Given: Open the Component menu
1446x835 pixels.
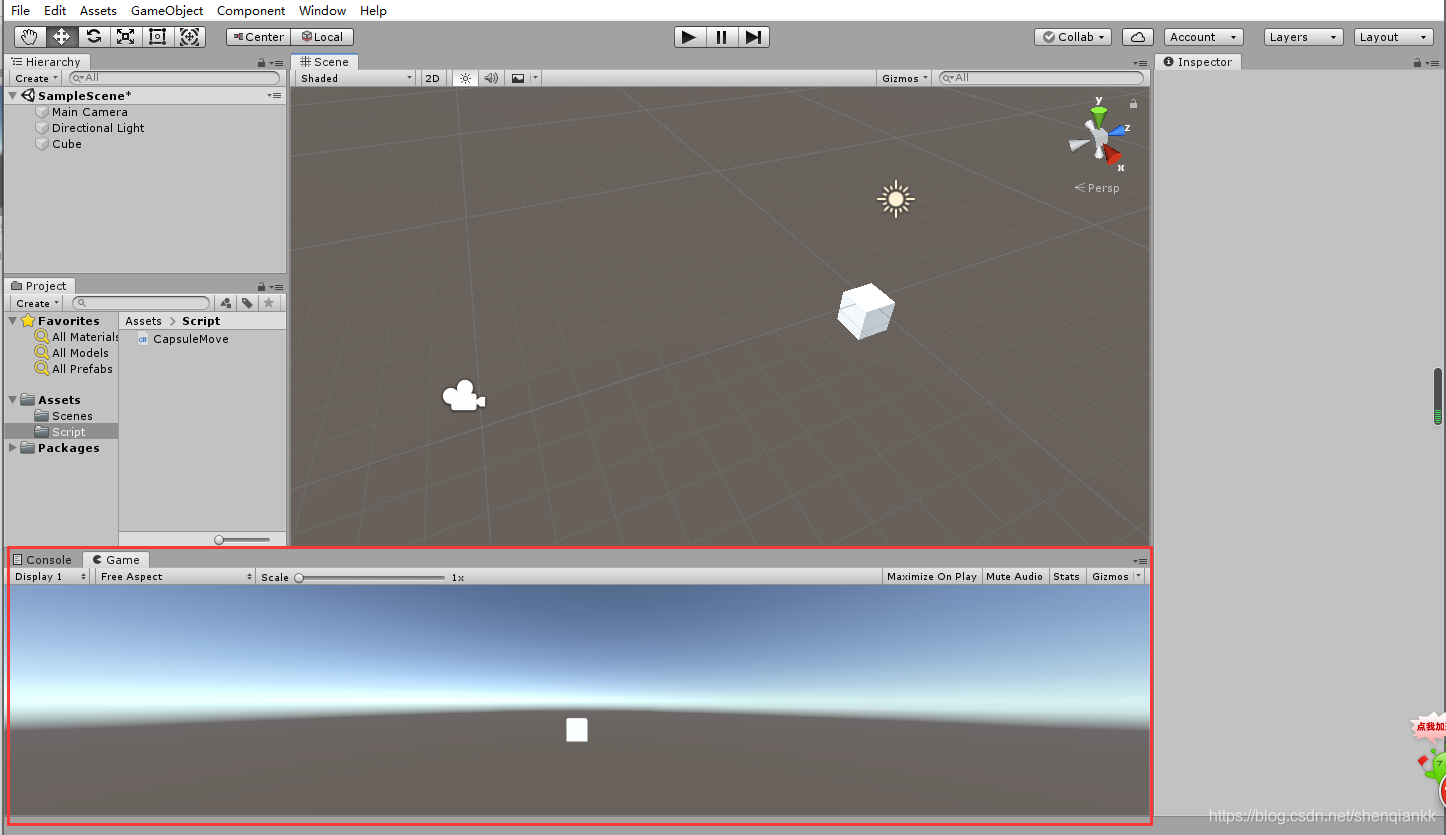Looking at the screenshot, I should point(251,10).
